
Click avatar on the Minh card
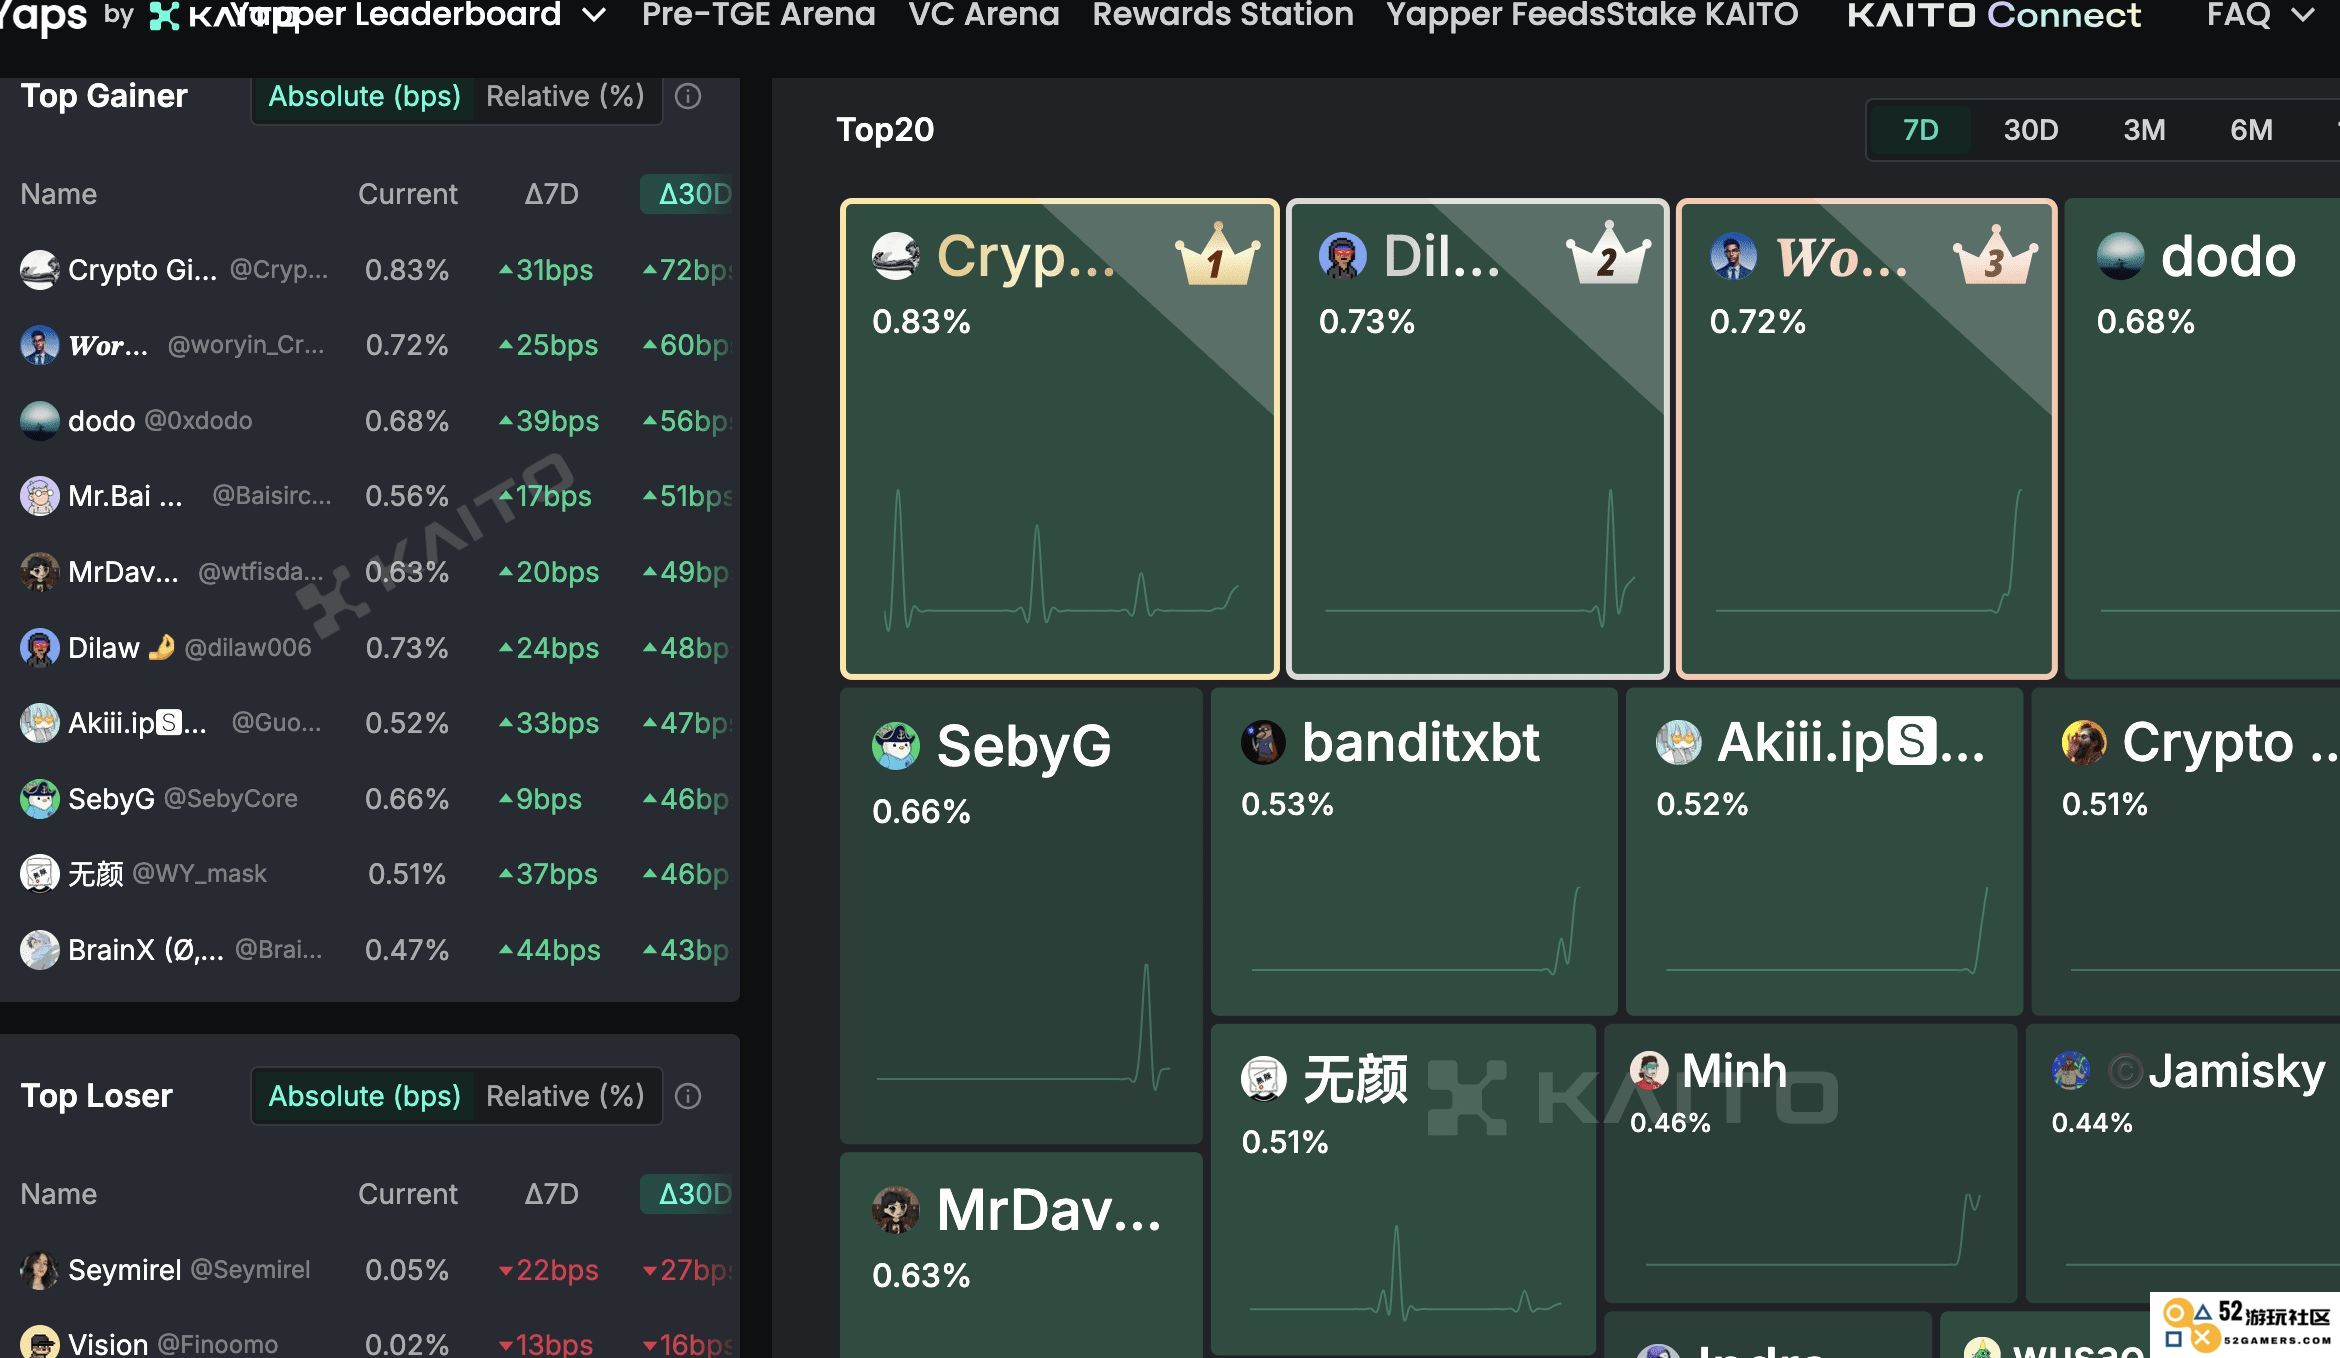pos(1649,1070)
